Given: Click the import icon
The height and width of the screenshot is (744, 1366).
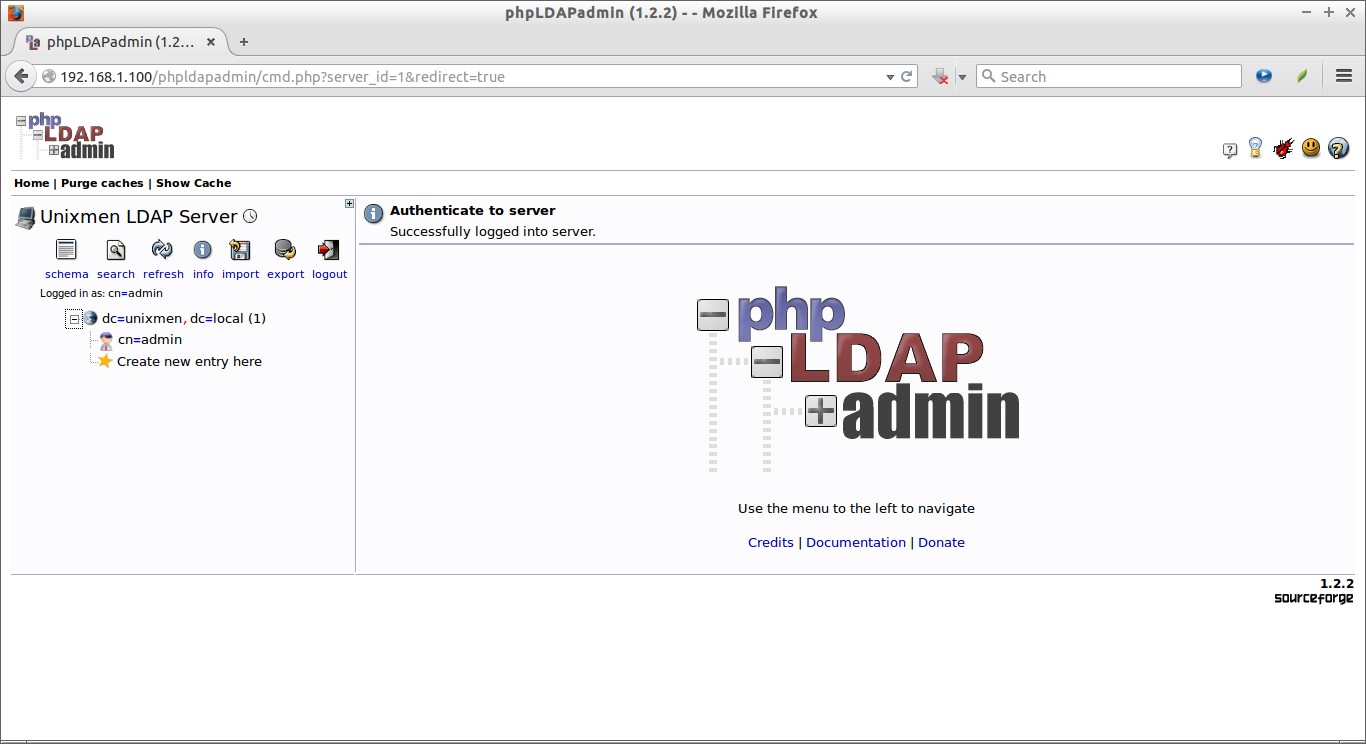Looking at the screenshot, I should click(x=240, y=250).
